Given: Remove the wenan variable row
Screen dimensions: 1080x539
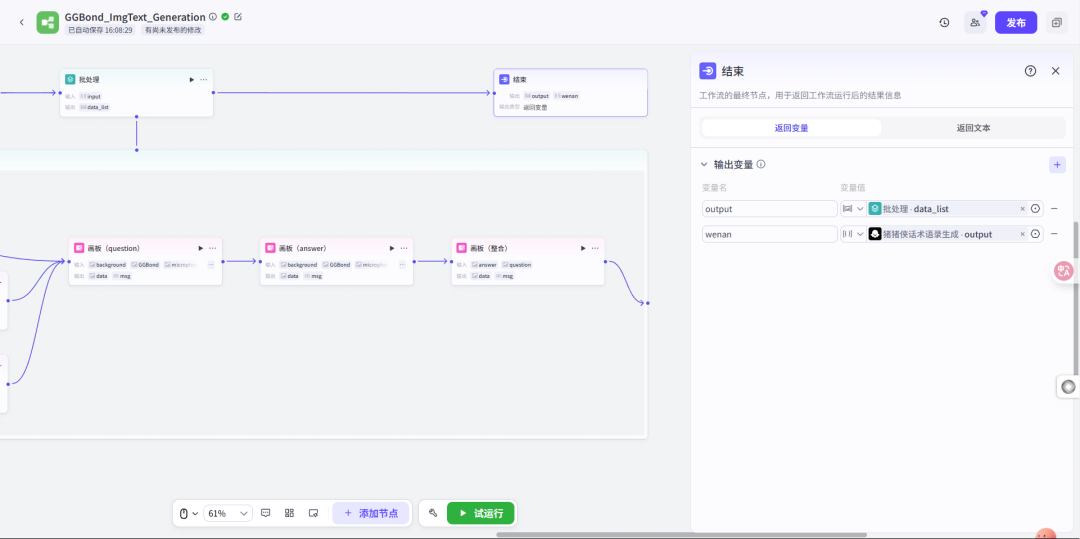Looking at the screenshot, I should click(1055, 234).
